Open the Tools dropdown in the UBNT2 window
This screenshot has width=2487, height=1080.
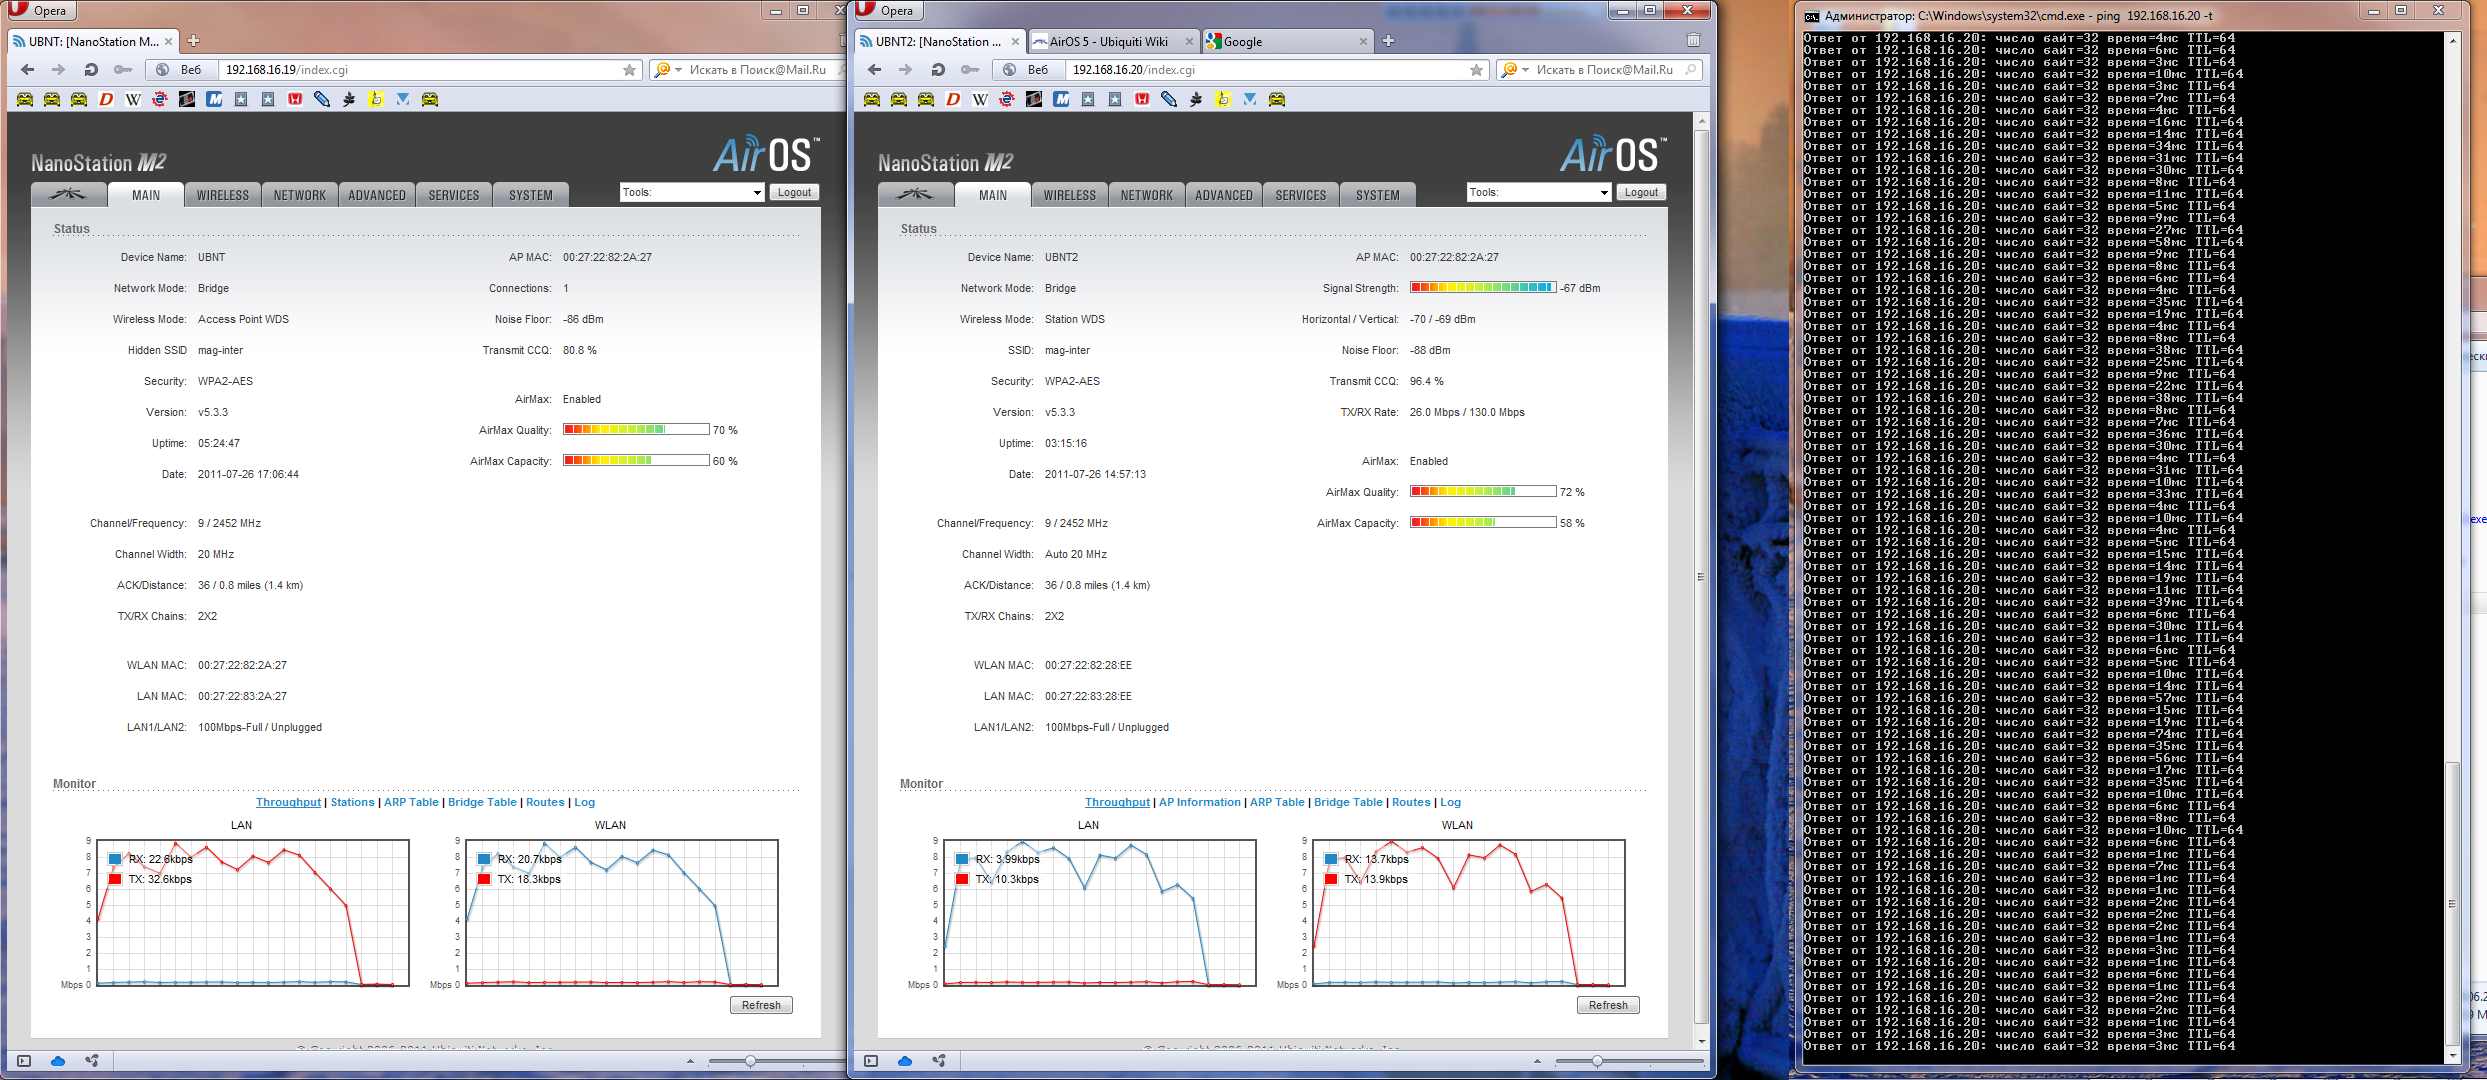pyautogui.click(x=1539, y=192)
